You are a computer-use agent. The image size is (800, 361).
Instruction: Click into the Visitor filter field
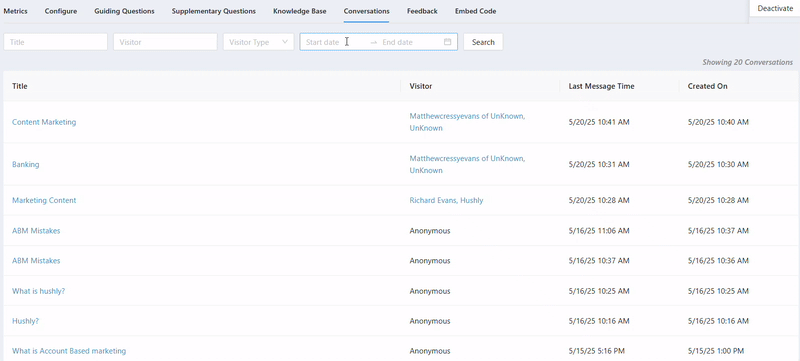tap(165, 42)
